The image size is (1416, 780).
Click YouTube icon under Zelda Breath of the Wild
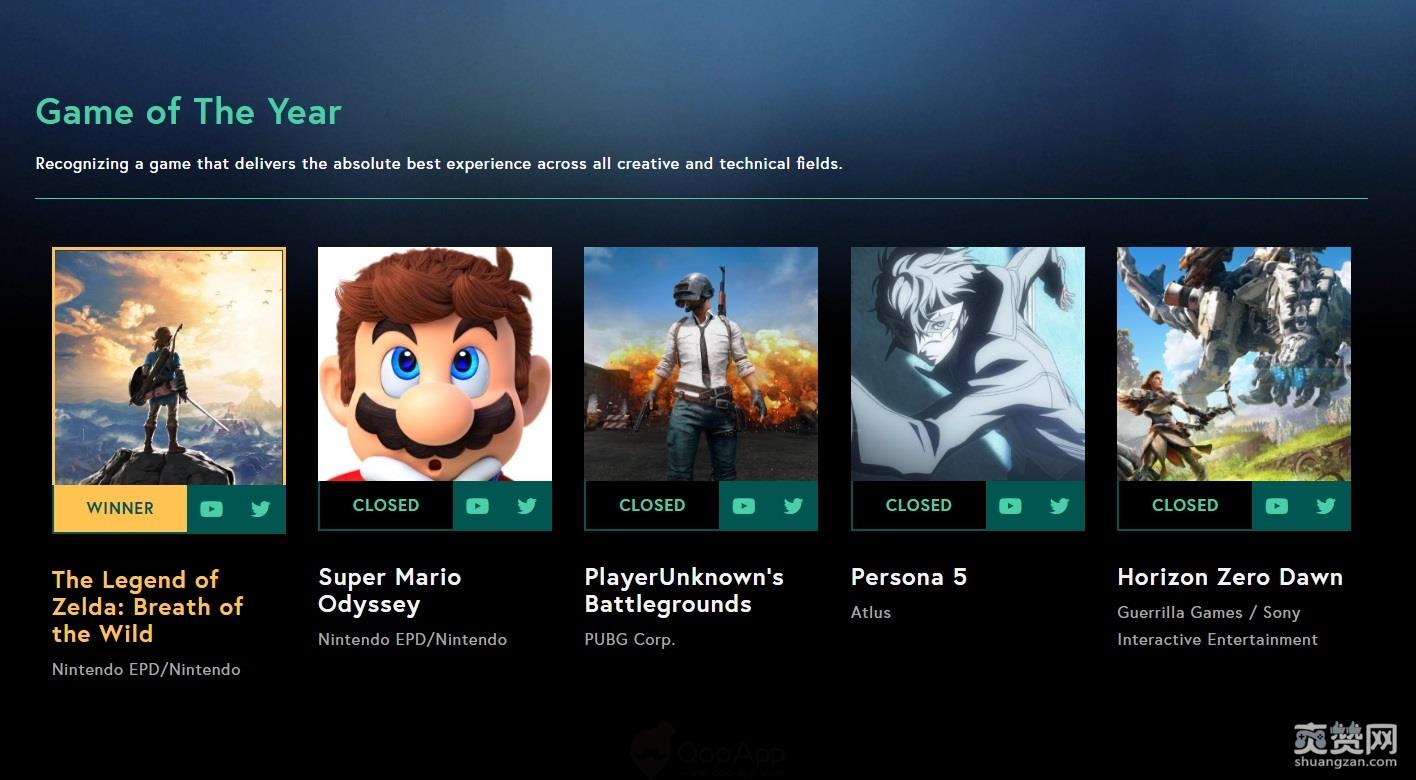pos(211,509)
